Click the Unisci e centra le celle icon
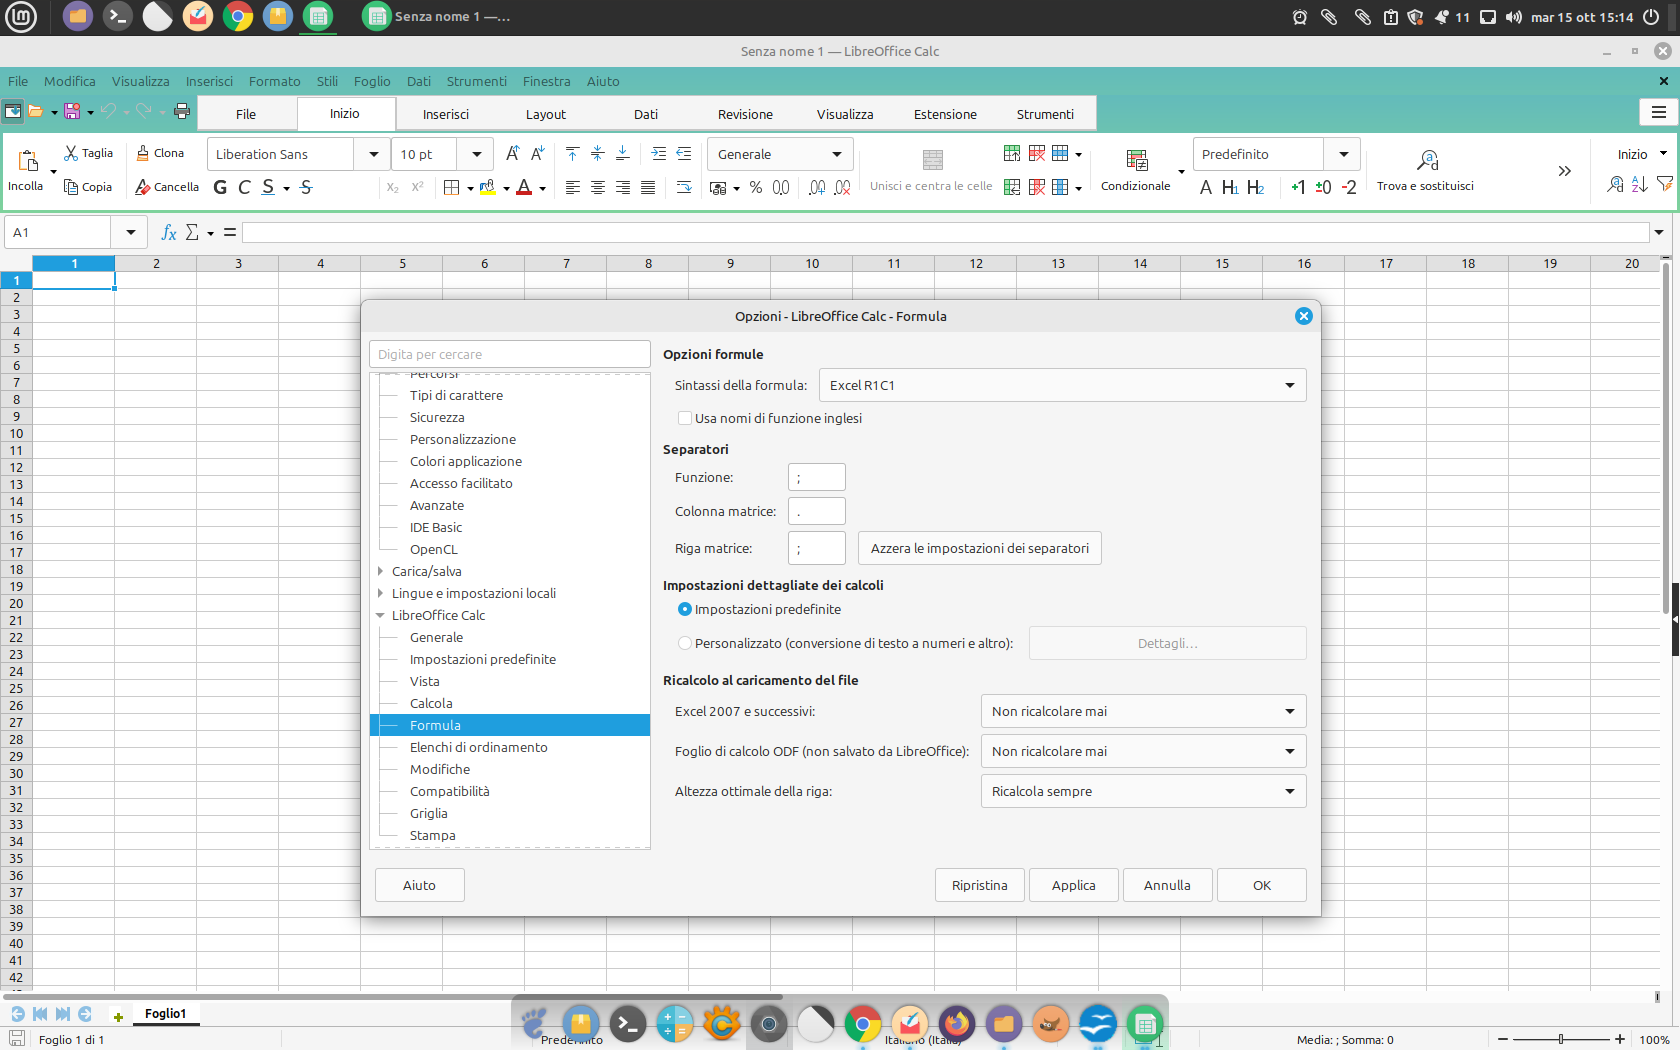This screenshot has height=1050, width=1680. [x=932, y=160]
